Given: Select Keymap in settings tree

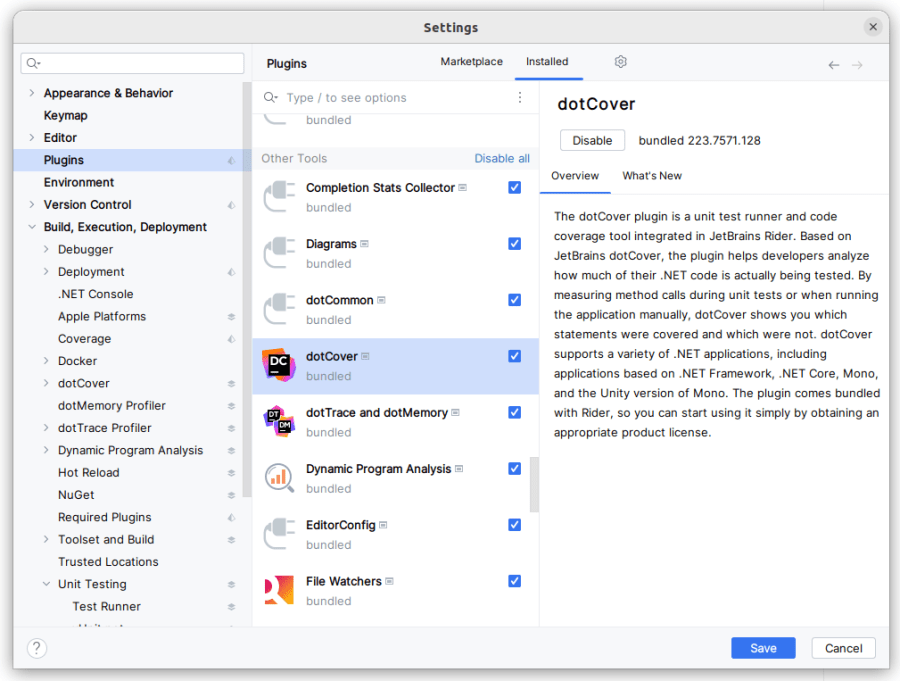Looking at the screenshot, I should (x=65, y=115).
